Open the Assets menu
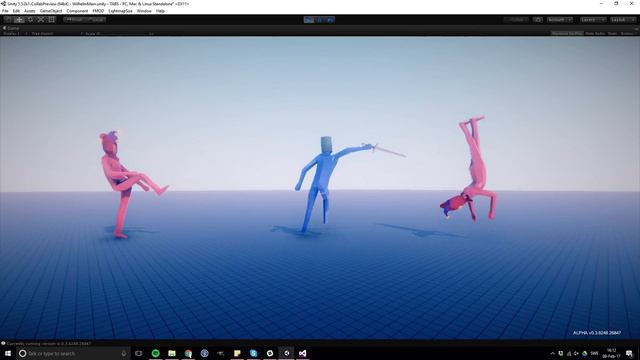Image resolution: width=640 pixels, height=360 pixels. [30, 11]
